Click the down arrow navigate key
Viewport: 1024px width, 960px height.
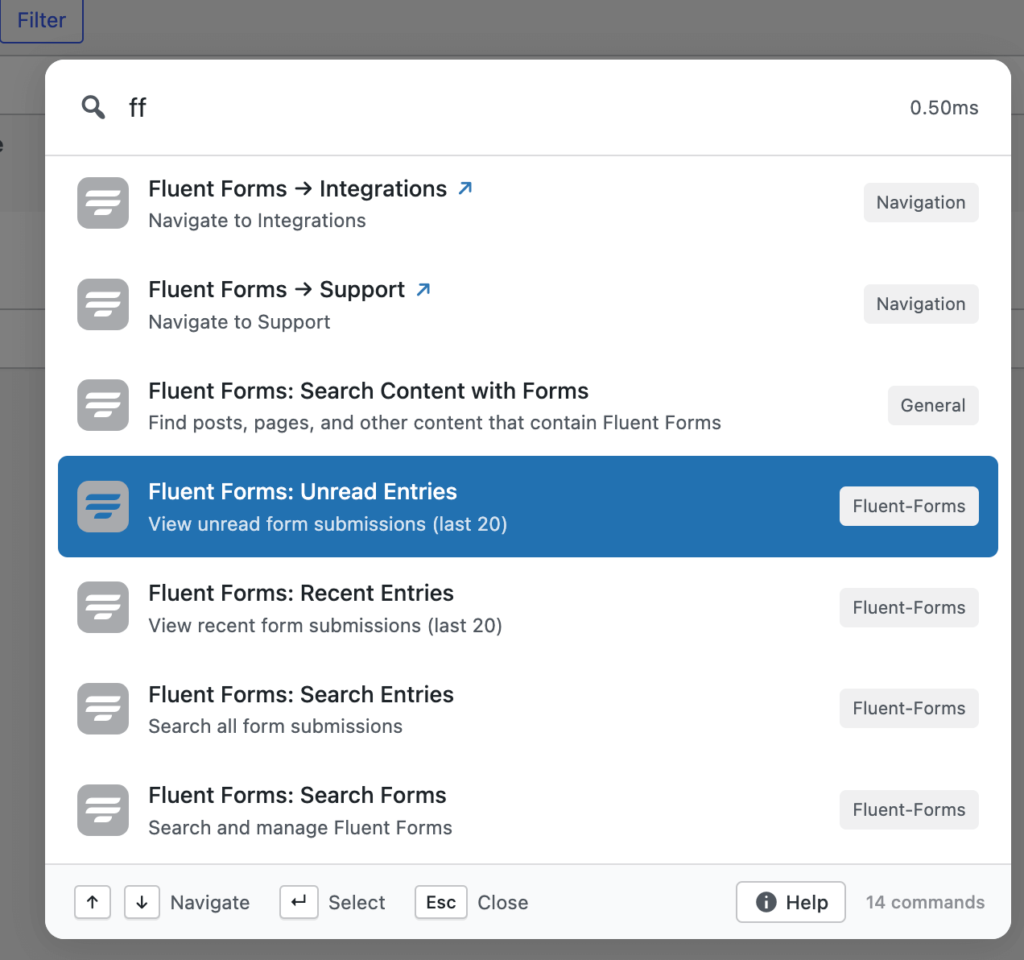[x=142, y=902]
